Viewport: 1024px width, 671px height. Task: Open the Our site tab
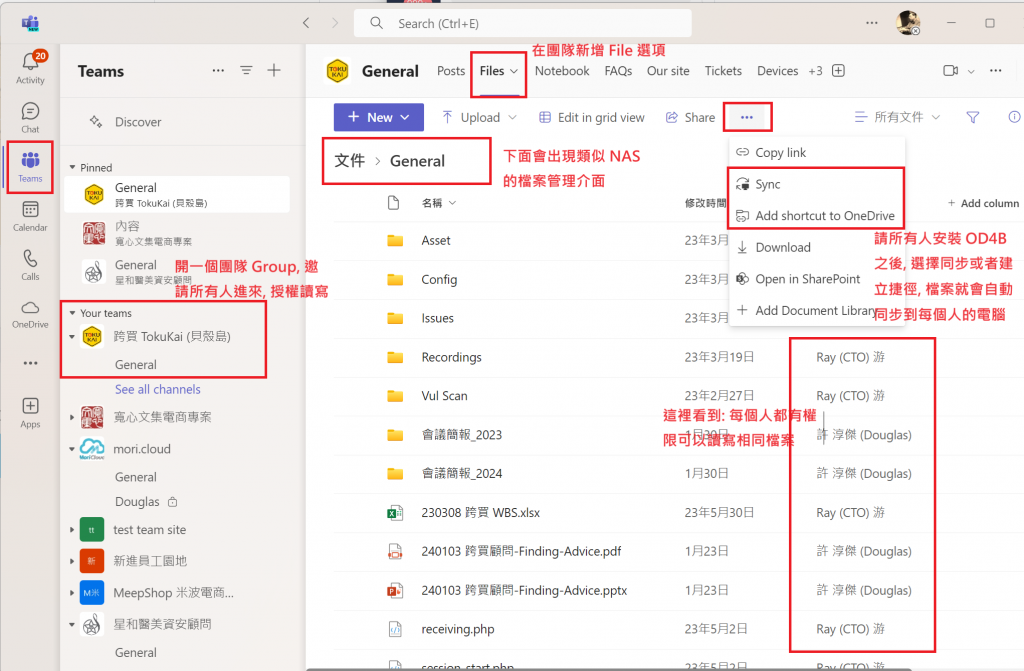coord(668,71)
